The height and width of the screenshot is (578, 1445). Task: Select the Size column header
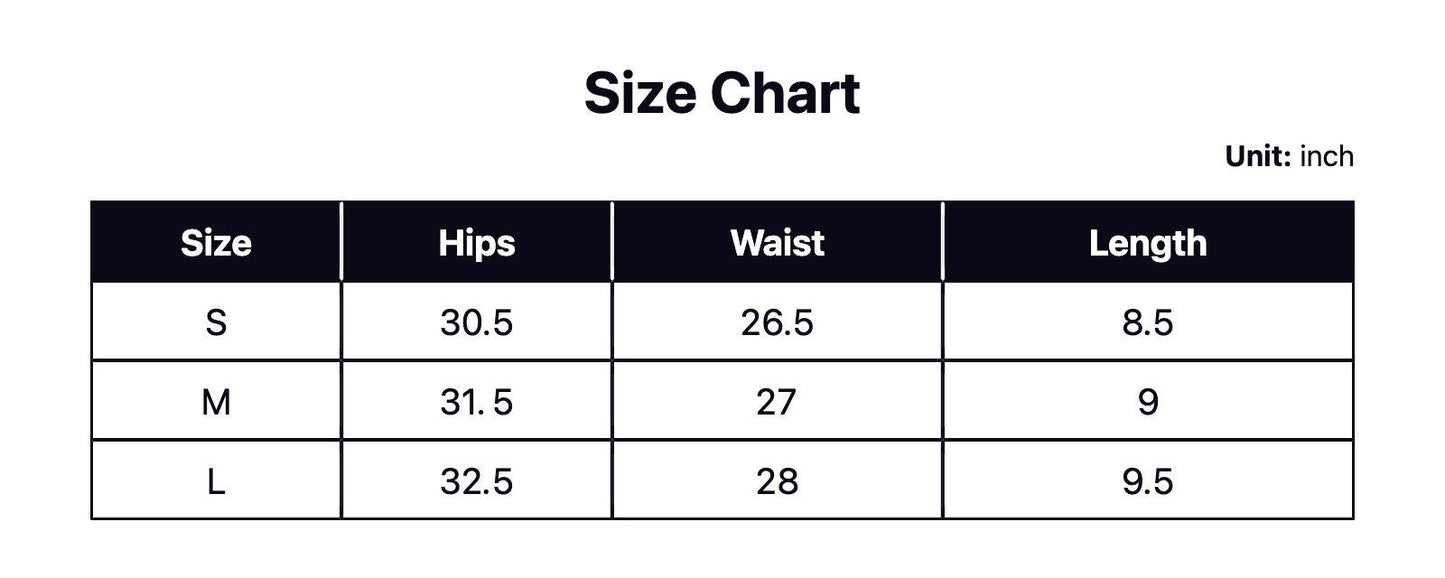(216, 243)
